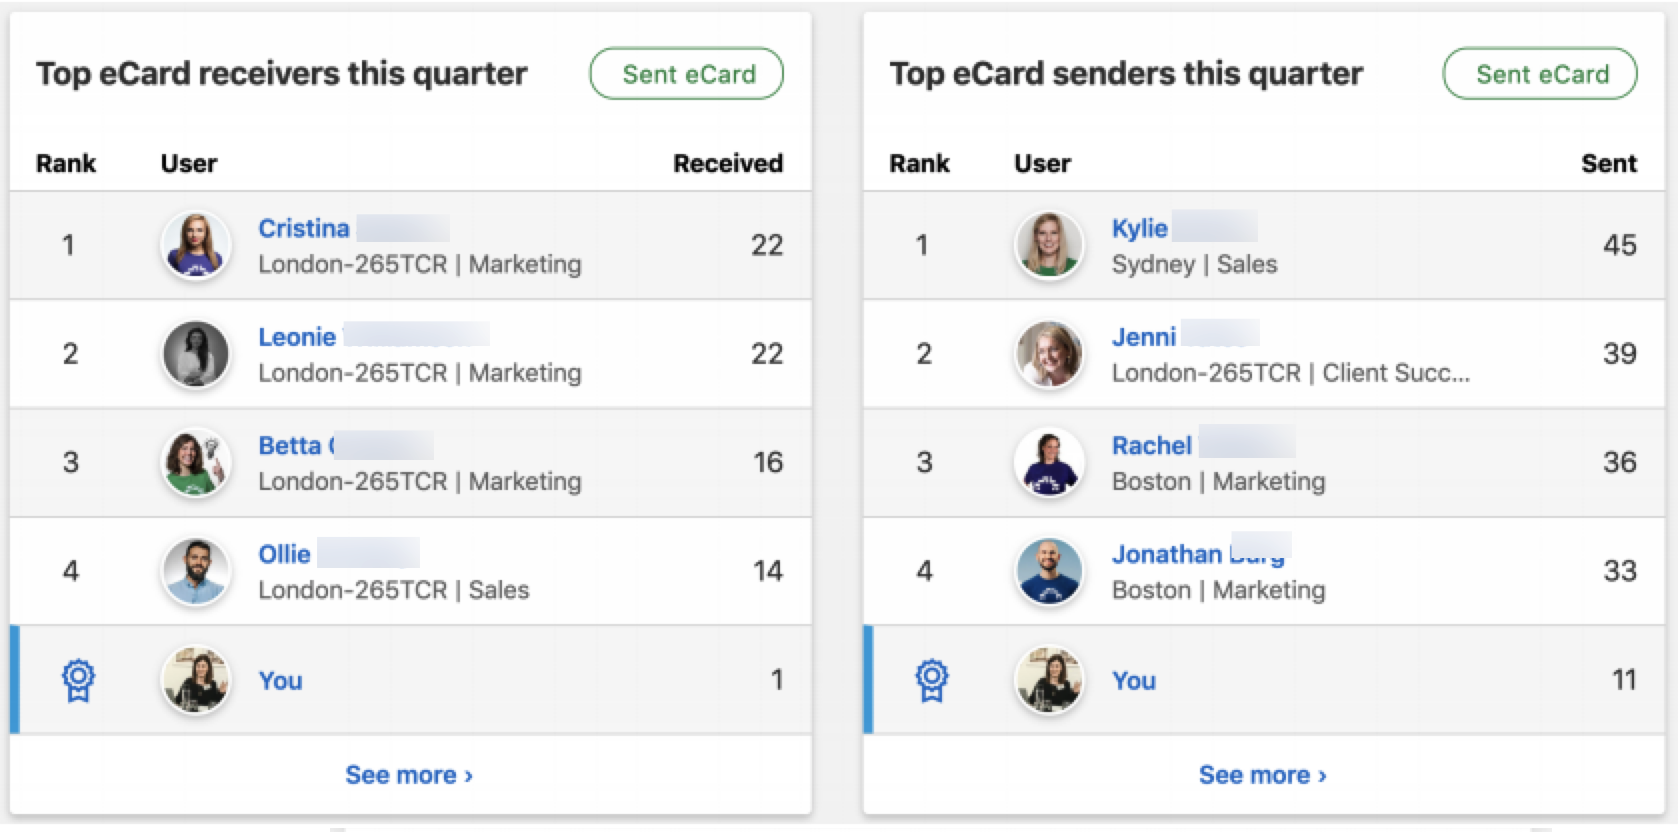Open Cristina's profile link
This screenshot has height=832, width=1678.
[302, 228]
